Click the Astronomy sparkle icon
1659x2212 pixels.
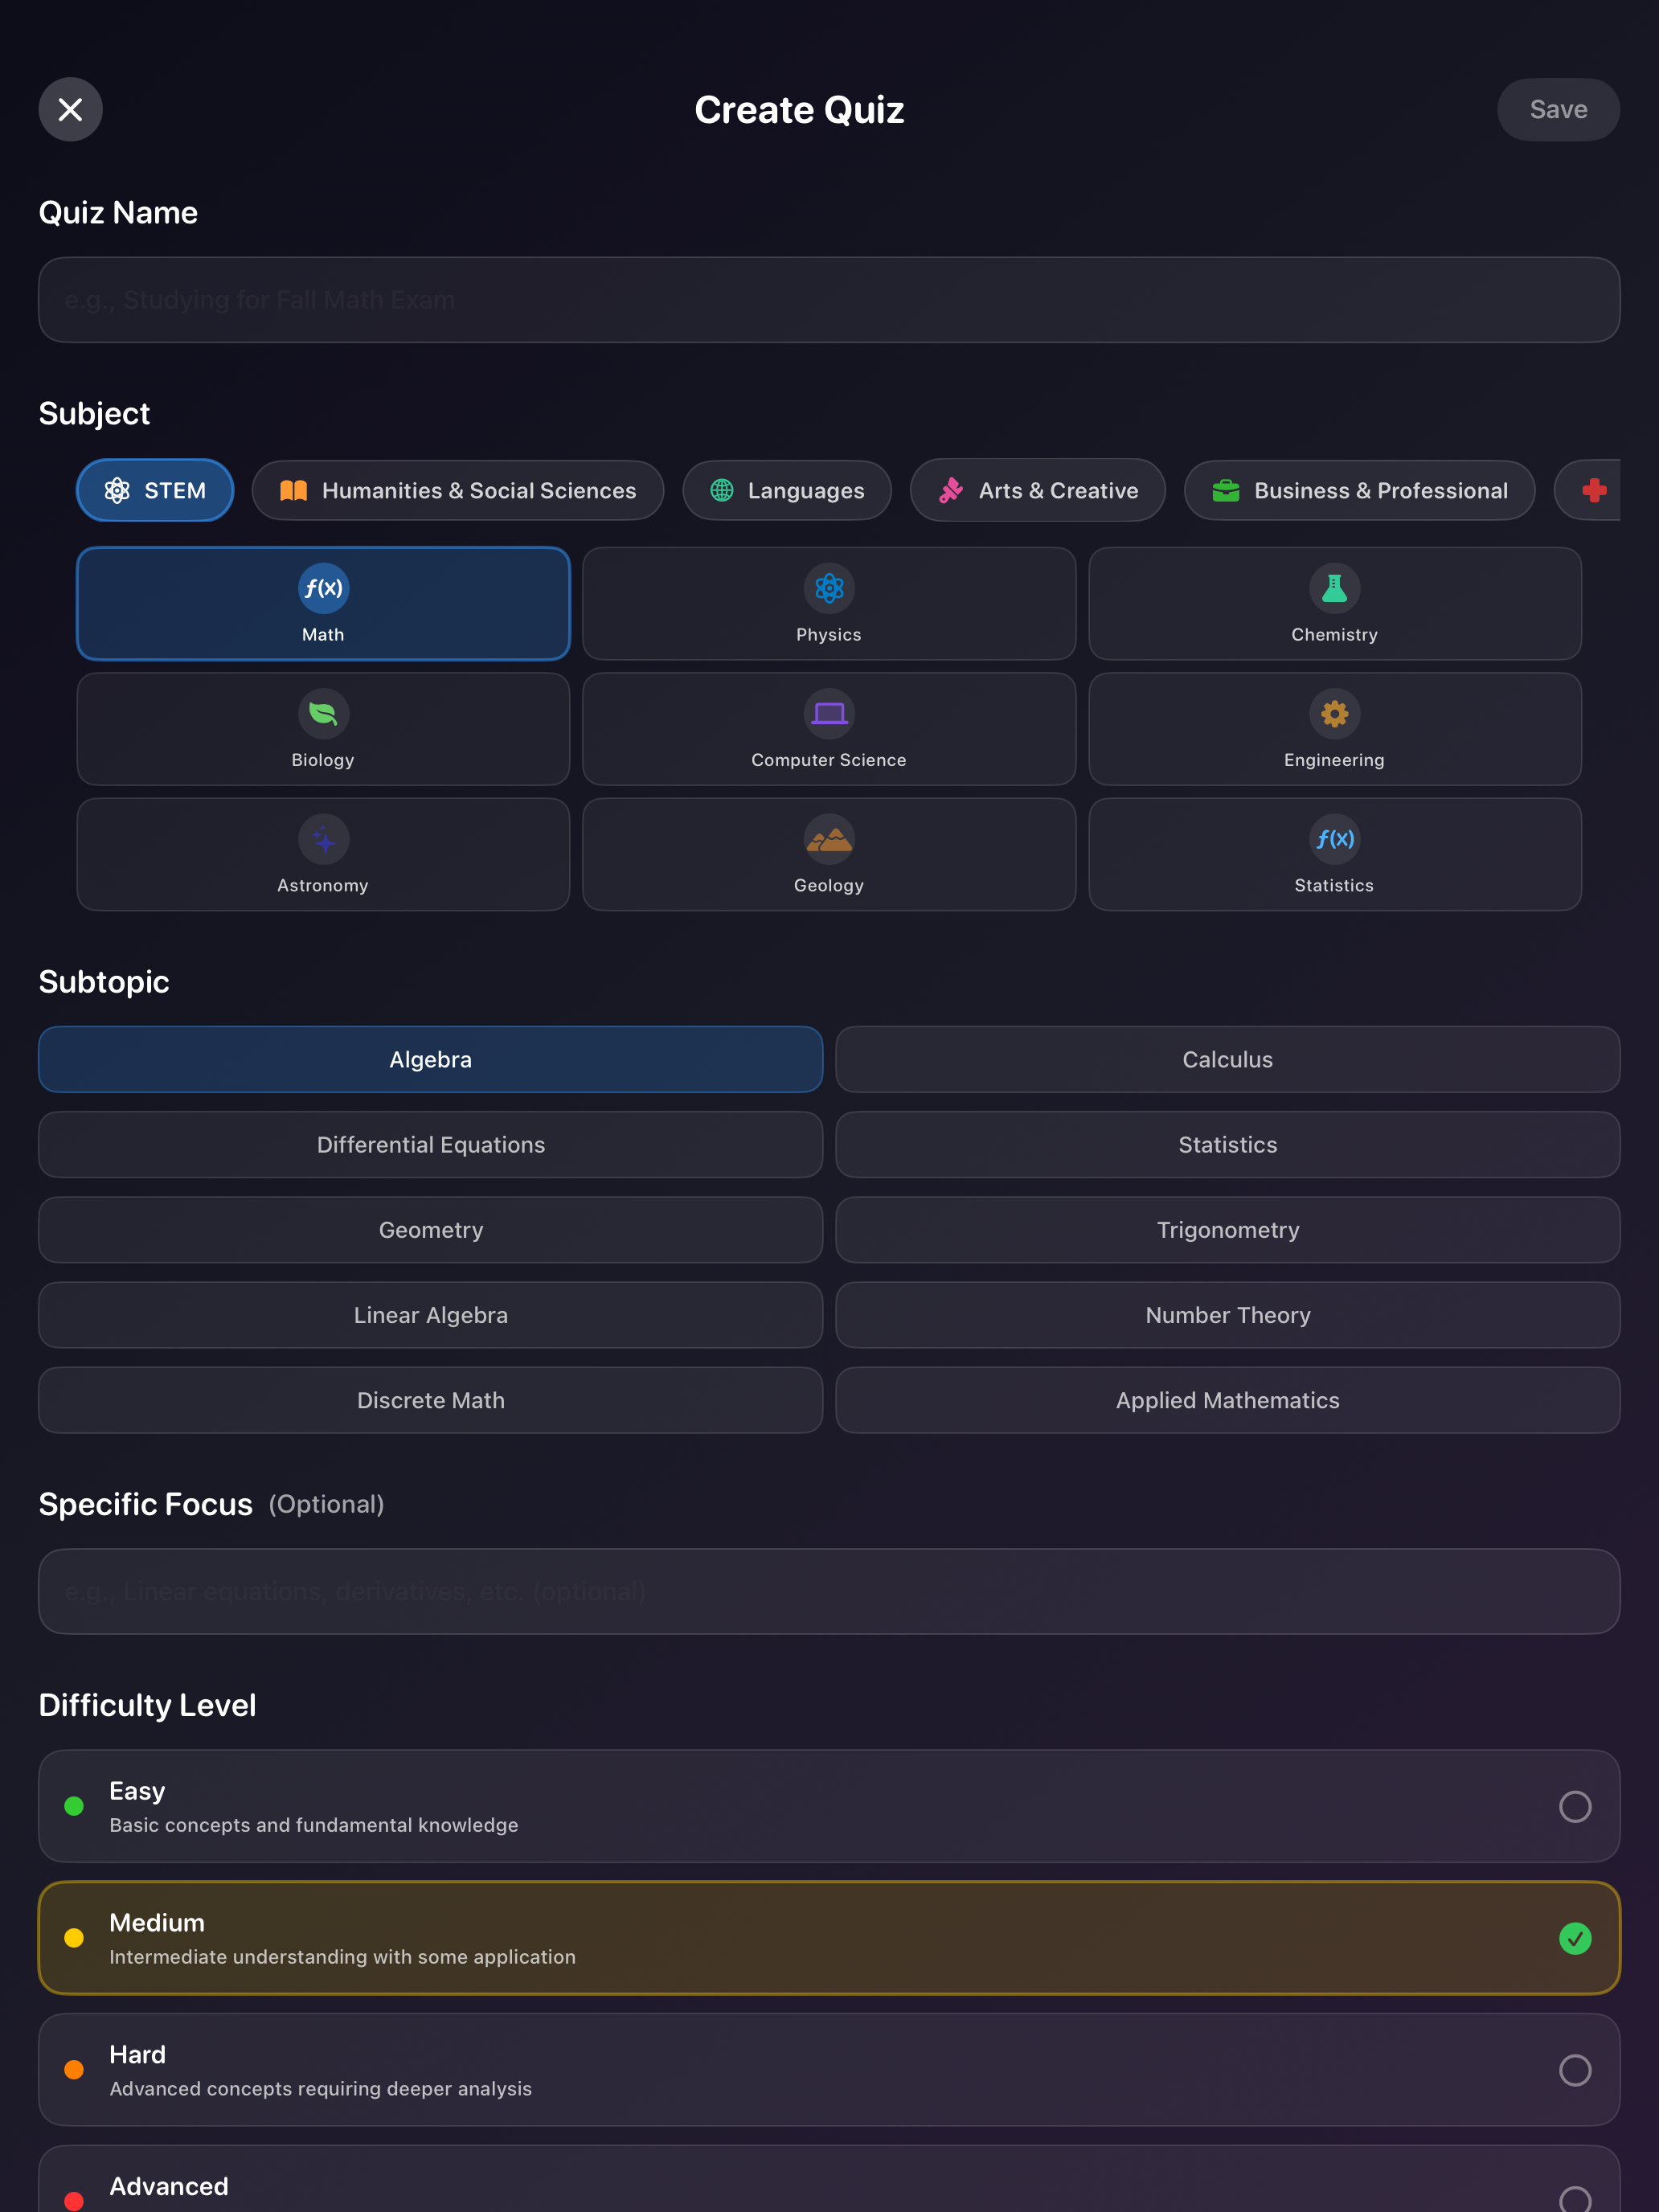(323, 839)
